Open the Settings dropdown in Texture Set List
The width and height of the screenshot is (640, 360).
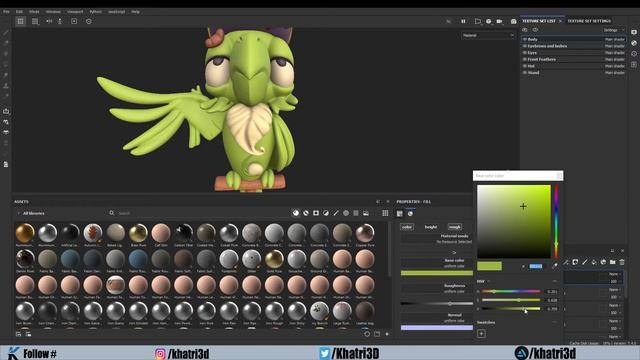point(613,30)
